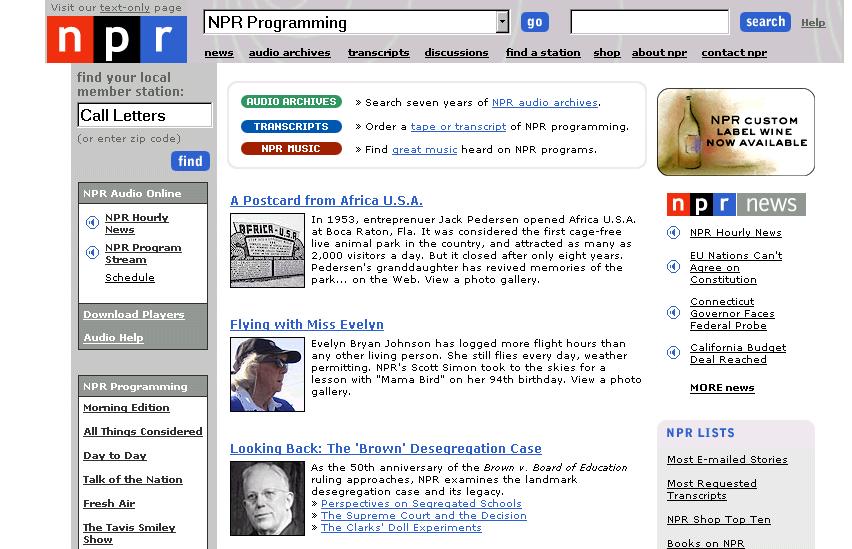
Task: Focus the header search text field
Action: 649,22
